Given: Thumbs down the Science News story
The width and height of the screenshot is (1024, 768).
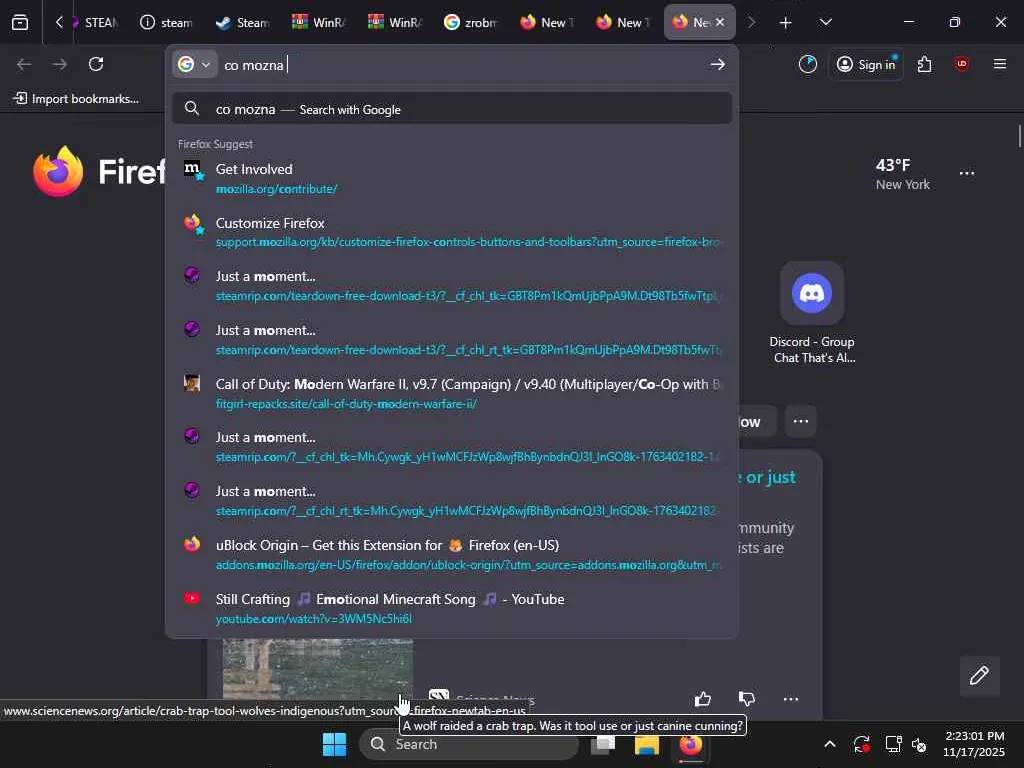Looking at the screenshot, I should (746, 699).
